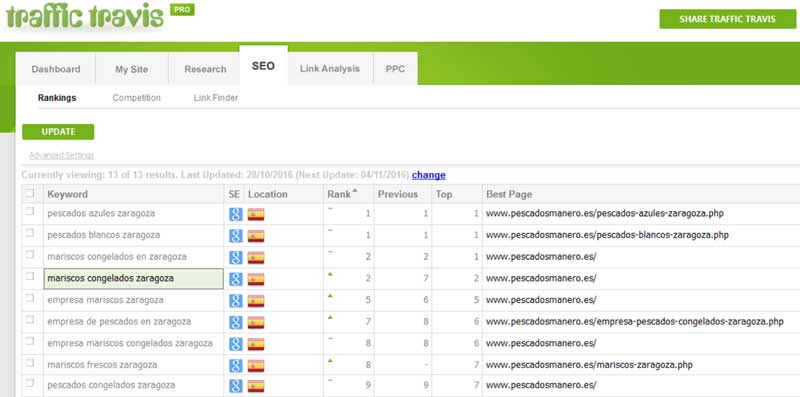This screenshot has height=397, width=800.
Task: Check the box for empresa mariscos zaragoza
Action: pyautogui.click(x=30, y=298)
